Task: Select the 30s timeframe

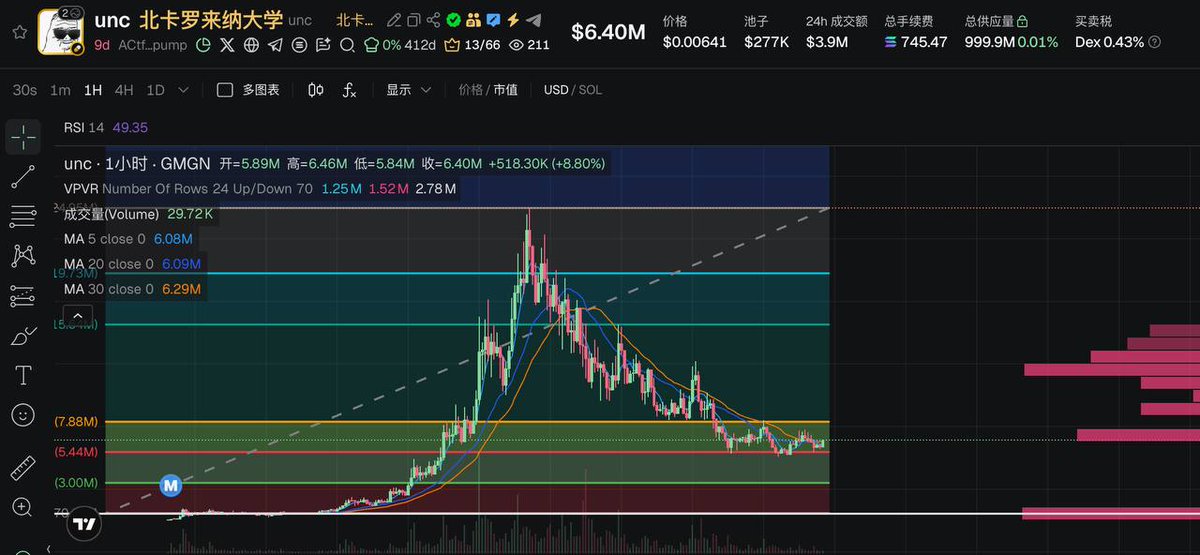Action: click(25, 90)
